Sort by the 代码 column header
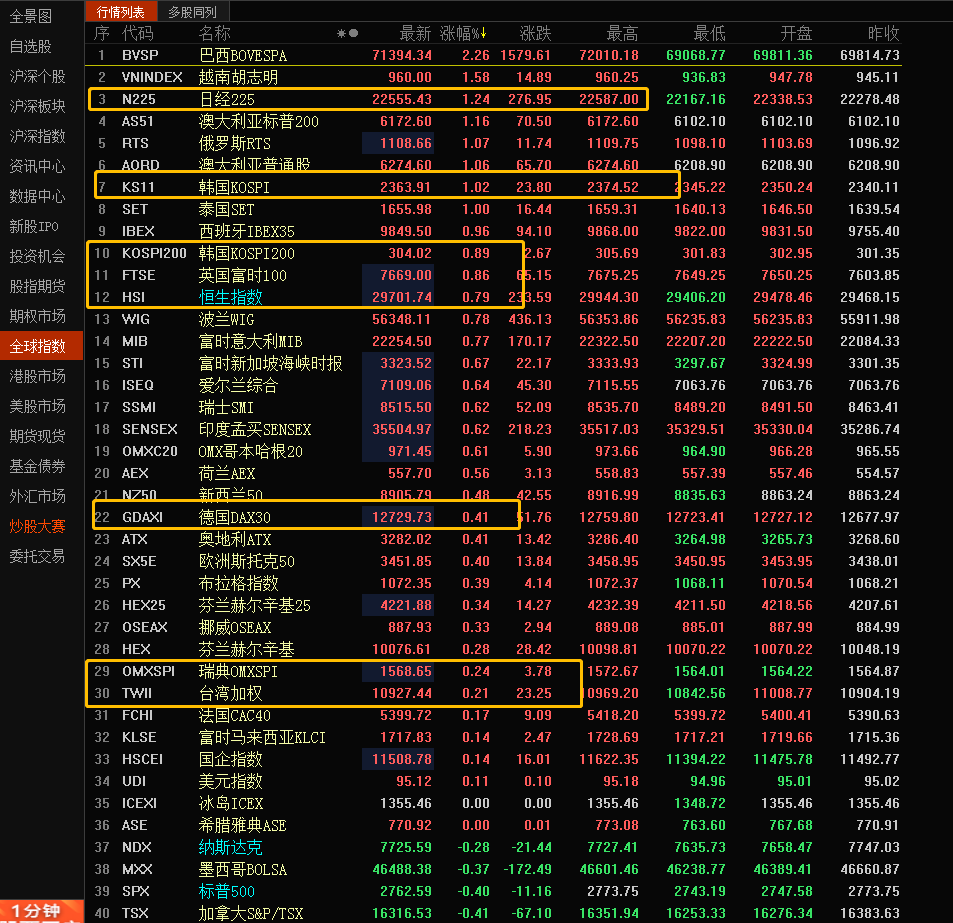Image resolution: width=953 pixels, height=923 pixels. (137, 34)
